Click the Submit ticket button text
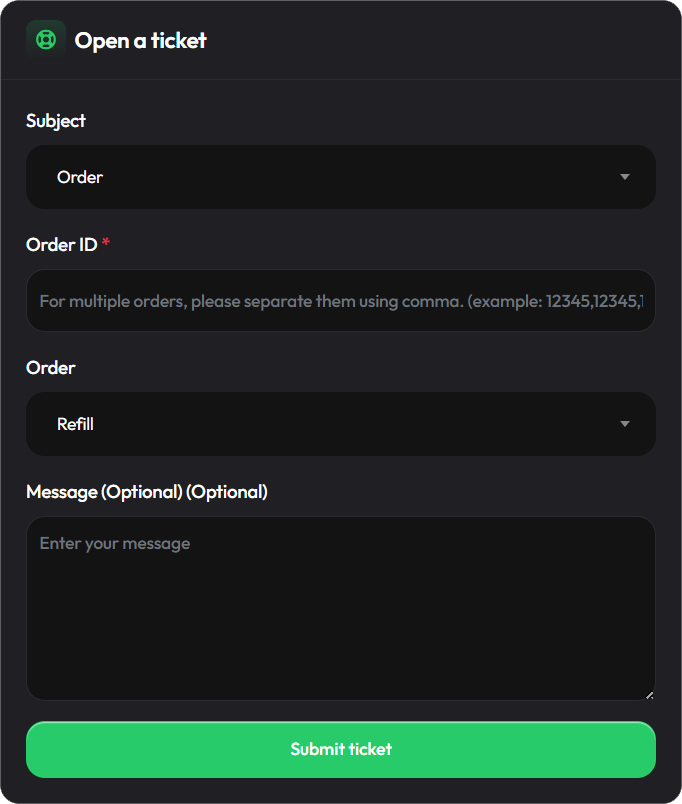 pos(341,749)
